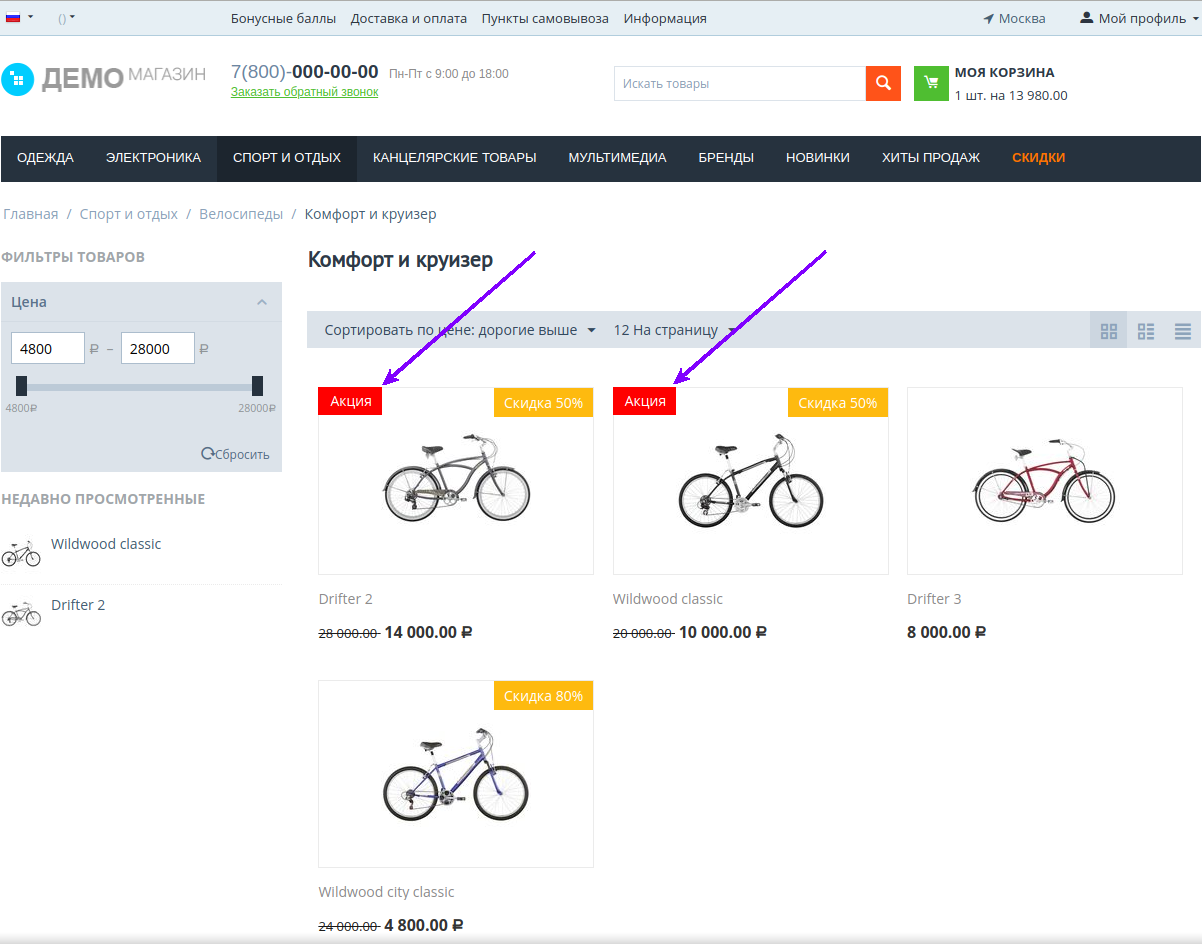The image size is (1202, 944).
Task: Click the Demo Magazin logo icon
Action: (x=18, y=80)
